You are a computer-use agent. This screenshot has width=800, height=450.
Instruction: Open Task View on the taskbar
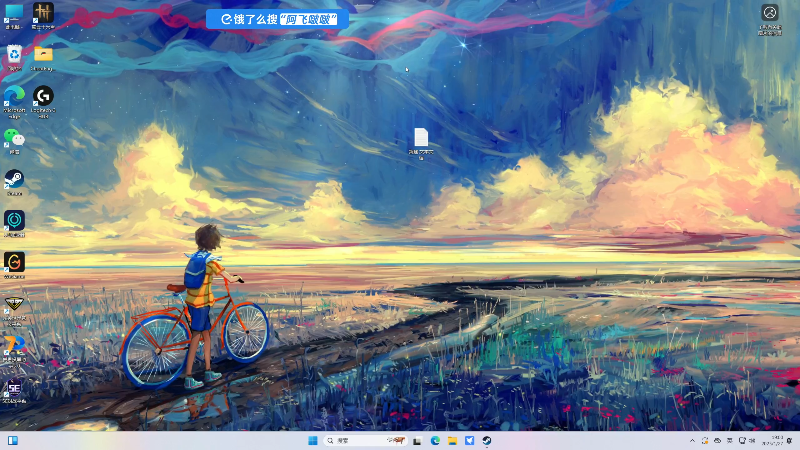coord(417,441)
